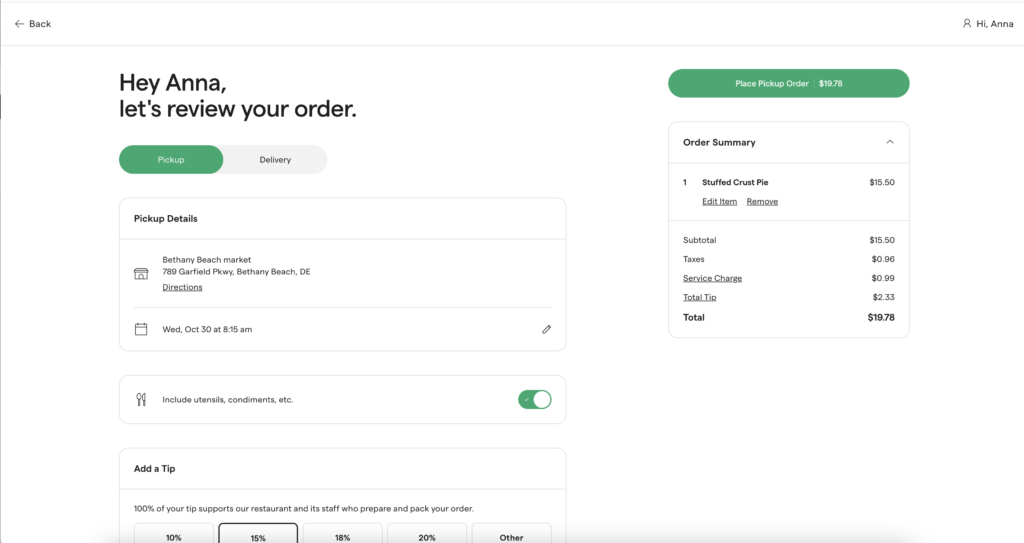The height and width of the screenshot is (543, 1024).
Task: Select the Pickup tab
Action: pos(171,160)
